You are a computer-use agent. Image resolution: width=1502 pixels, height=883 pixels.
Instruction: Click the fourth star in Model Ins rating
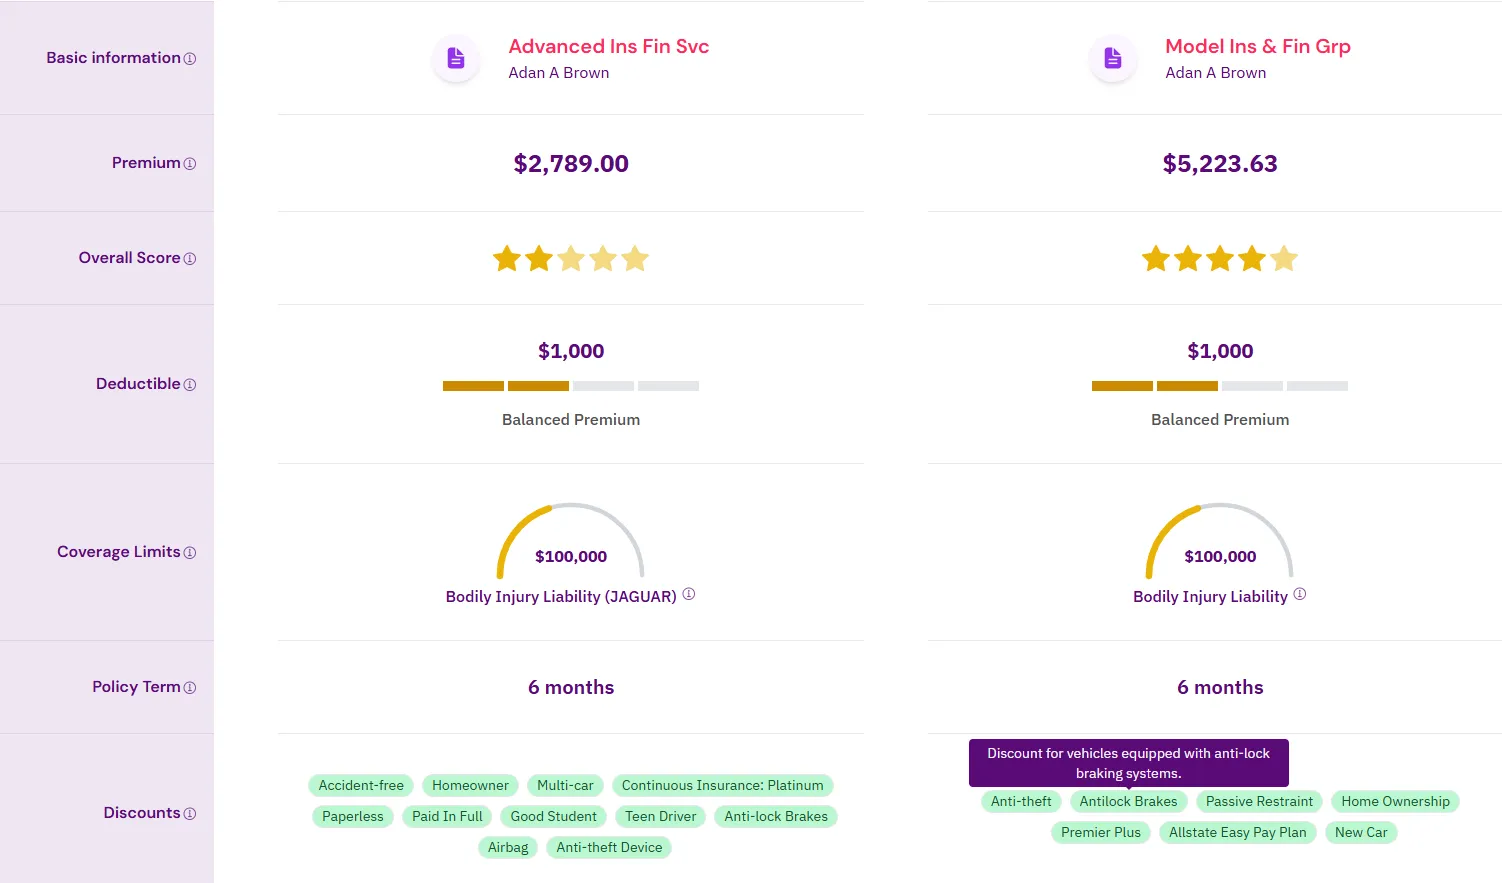click(1251, 258)
